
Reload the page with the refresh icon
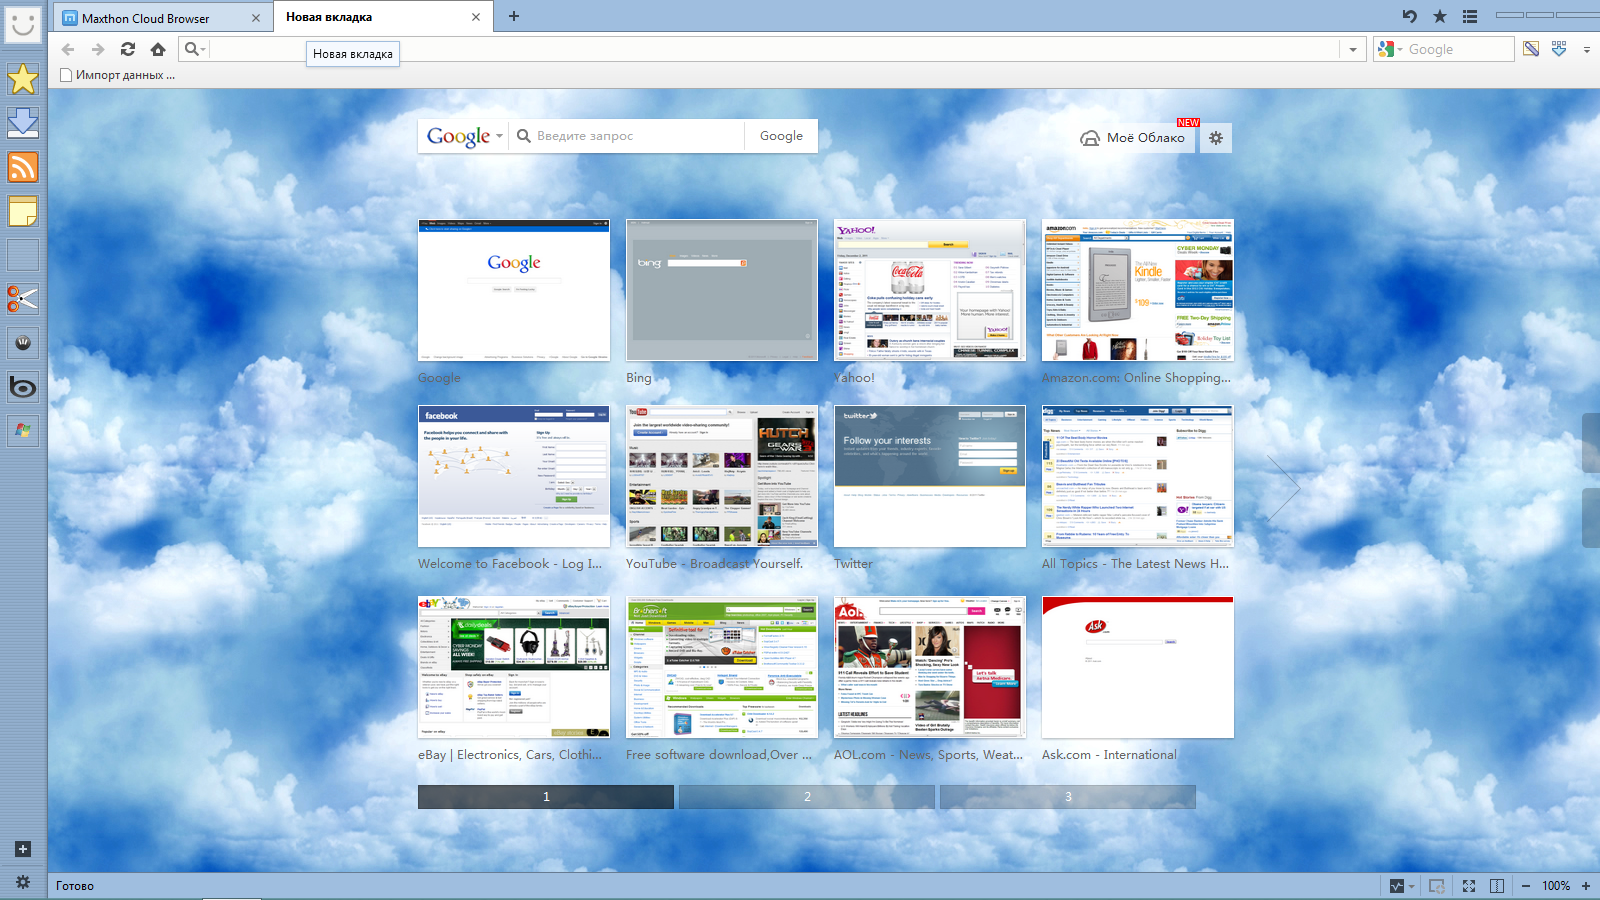pos(128,49)
